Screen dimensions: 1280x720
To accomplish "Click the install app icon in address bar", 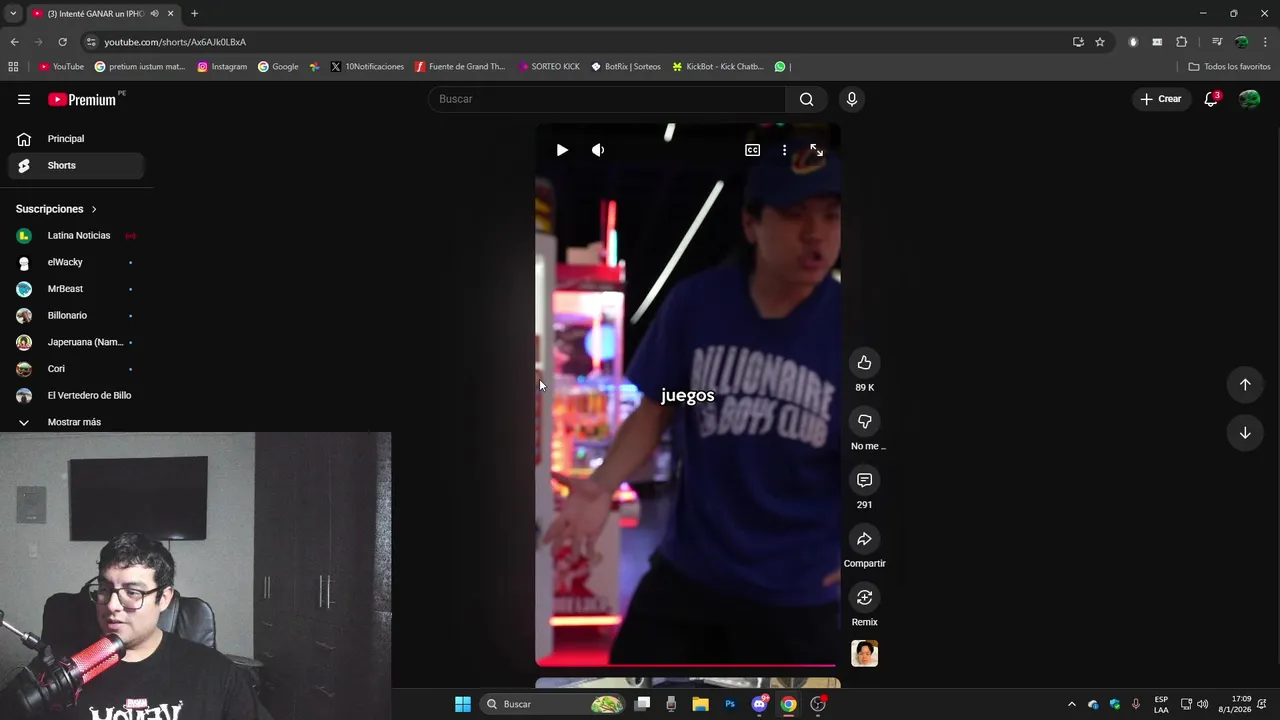I will pyautogui.click(x=1078, y=42).
